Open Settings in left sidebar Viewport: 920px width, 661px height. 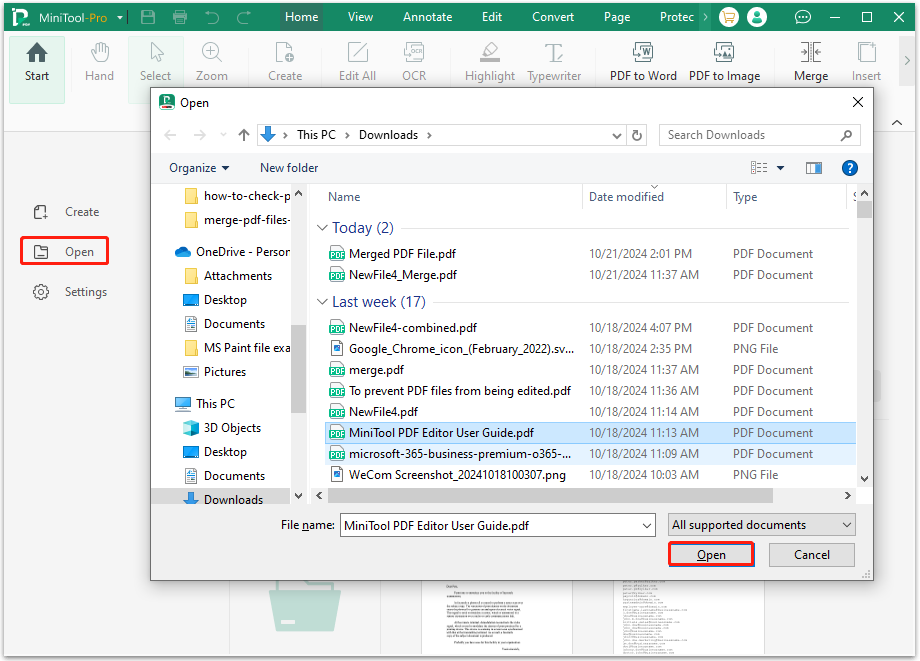tap(70, 292)
